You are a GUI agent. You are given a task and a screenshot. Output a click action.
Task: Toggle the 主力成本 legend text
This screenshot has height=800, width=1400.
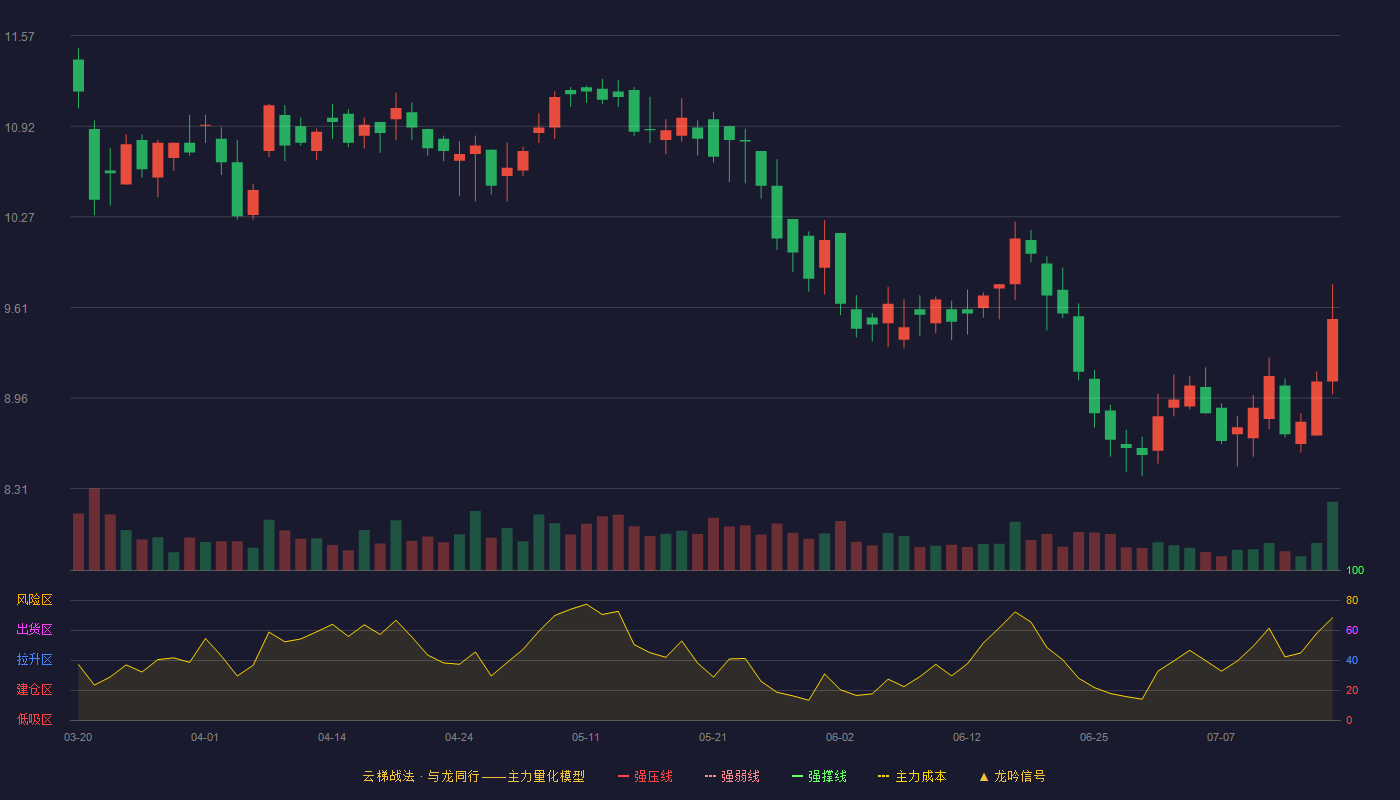coord(920,776)
